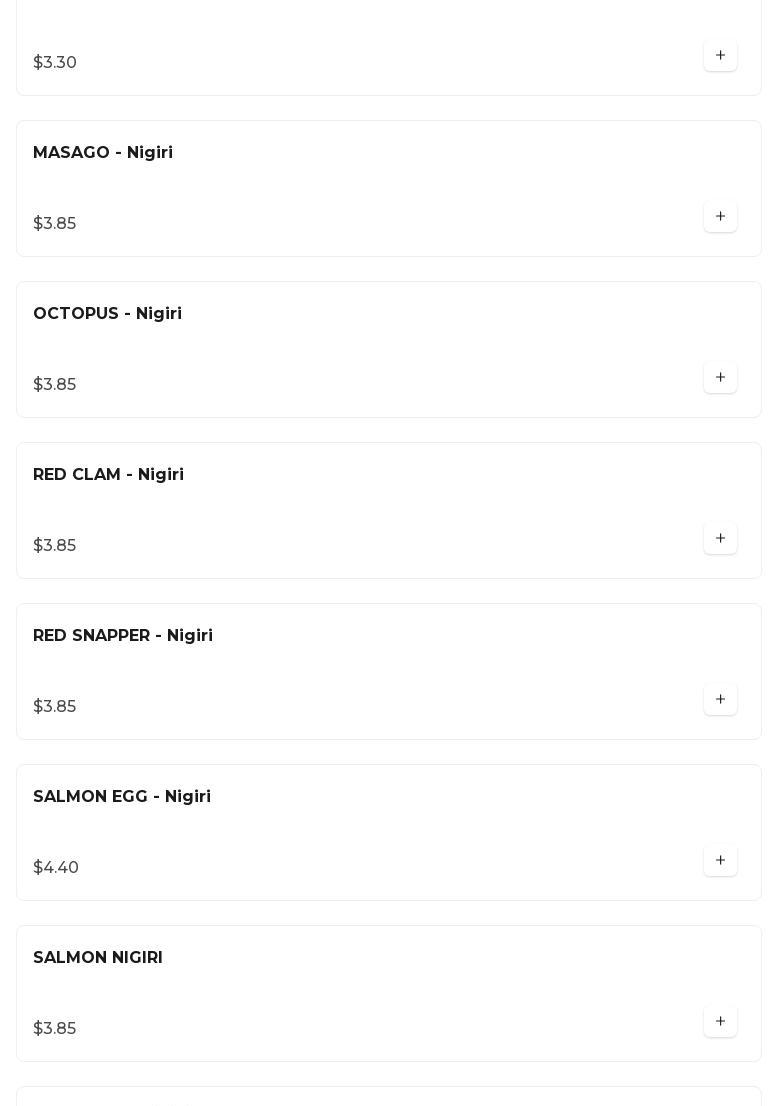Click the $3.30 price label

coord(55,63)
